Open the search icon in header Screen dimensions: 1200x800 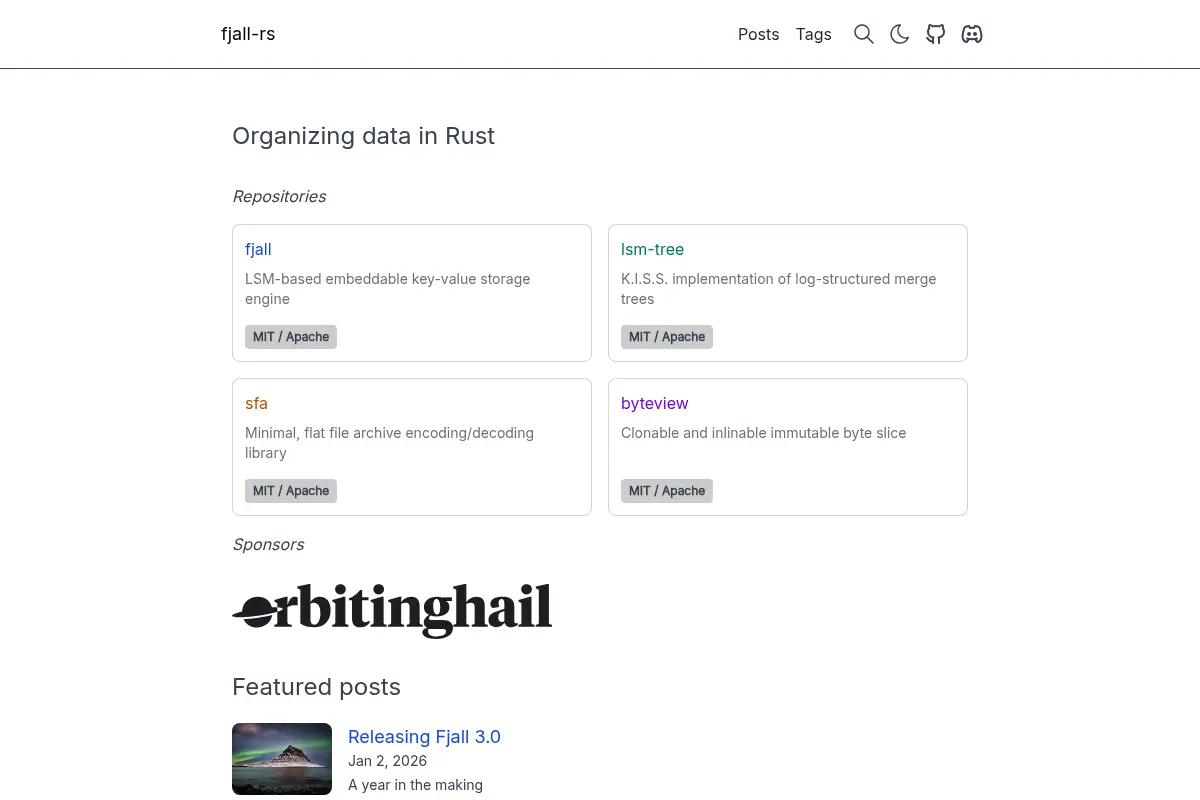(x=864, y=34)
